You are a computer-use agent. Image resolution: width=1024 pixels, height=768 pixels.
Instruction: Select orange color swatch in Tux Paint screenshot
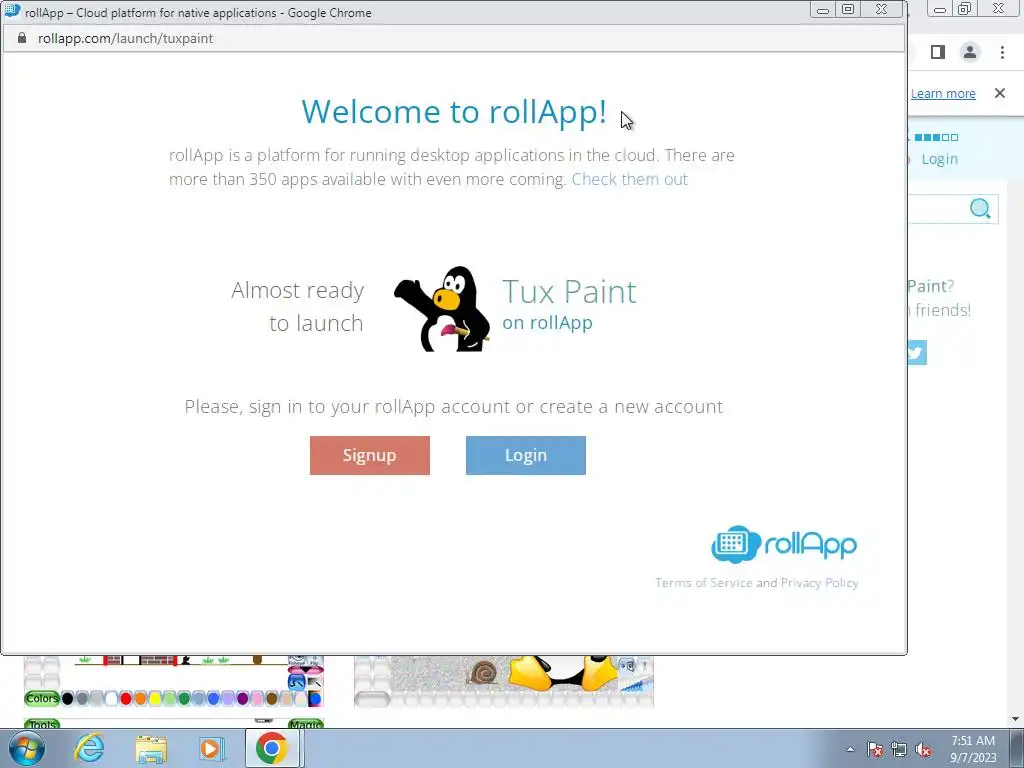[x=140, y=699]
